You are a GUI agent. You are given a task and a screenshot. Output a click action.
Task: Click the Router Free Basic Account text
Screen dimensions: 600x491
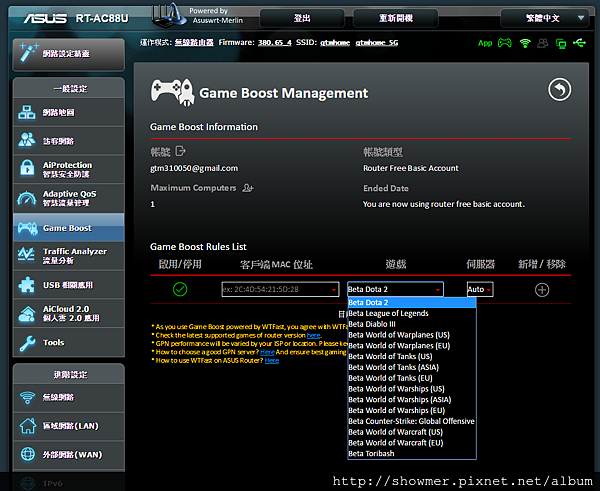click(411, 168)
